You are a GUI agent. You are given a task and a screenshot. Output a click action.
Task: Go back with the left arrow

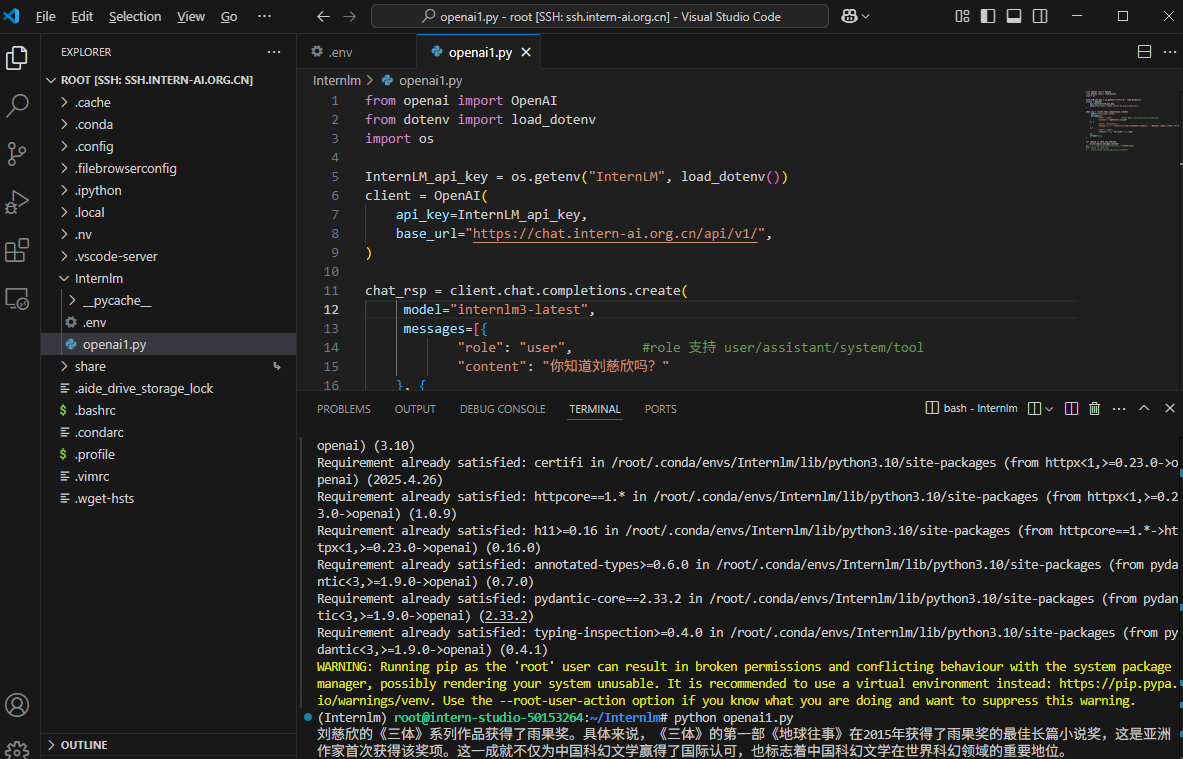[324, 16]
